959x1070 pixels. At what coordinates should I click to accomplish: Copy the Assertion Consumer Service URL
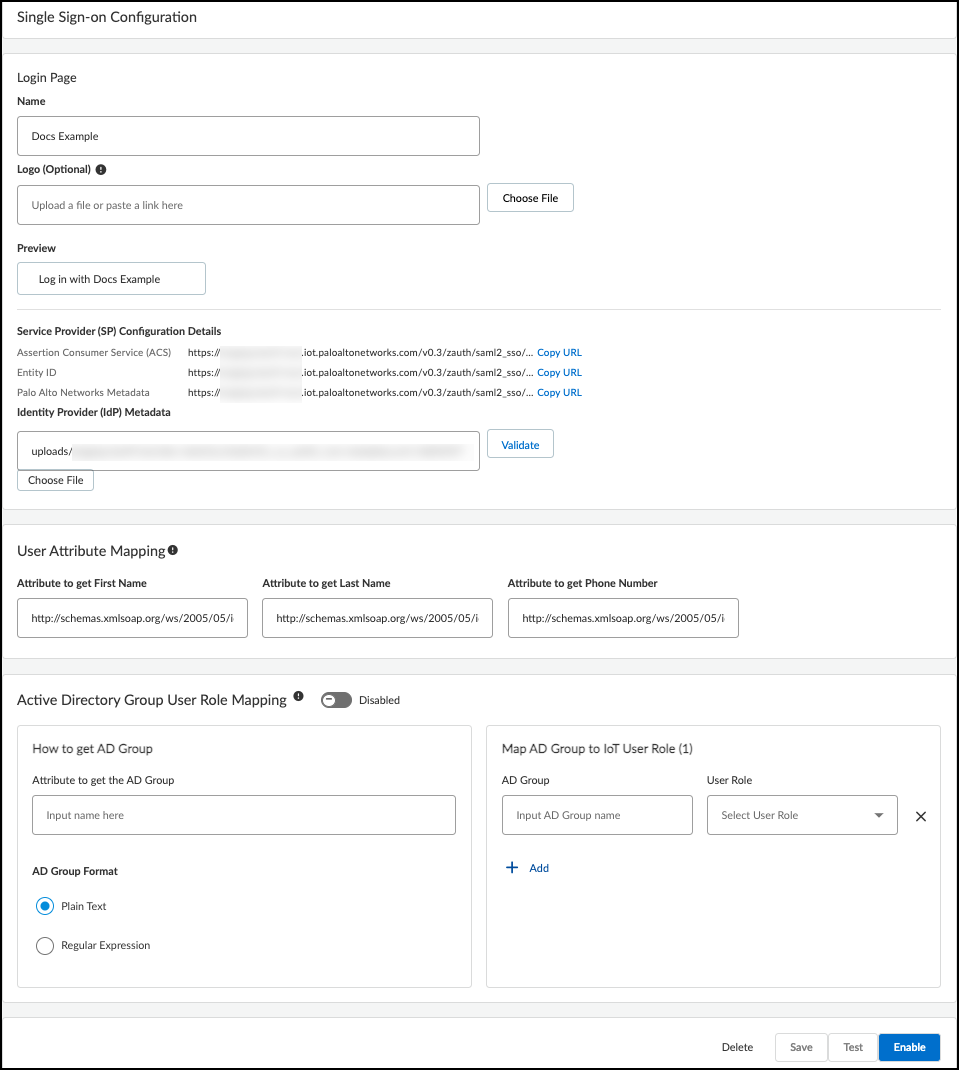[559, 352]
